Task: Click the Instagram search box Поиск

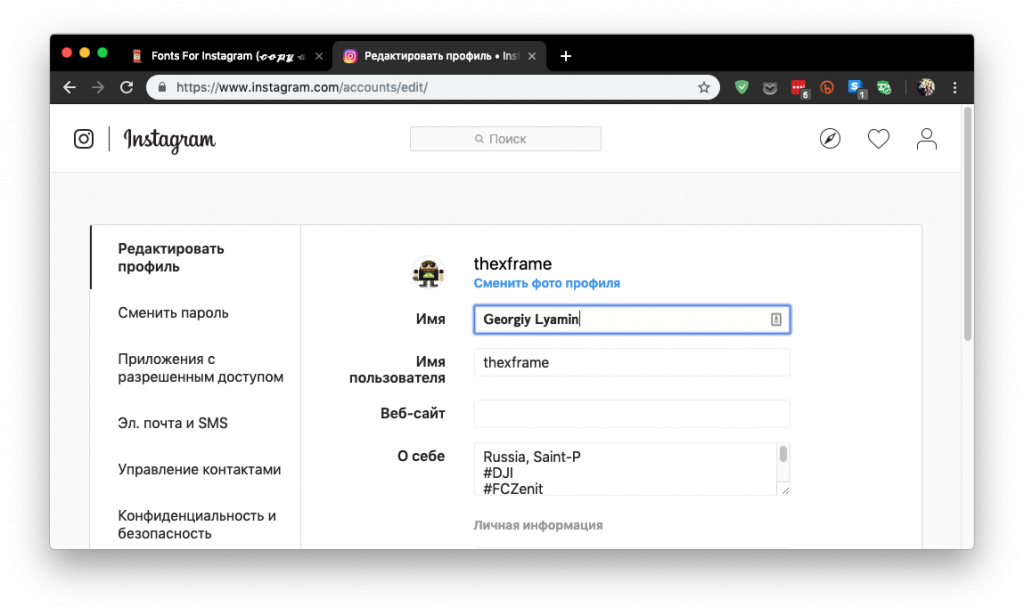Action: click(505, 139)
